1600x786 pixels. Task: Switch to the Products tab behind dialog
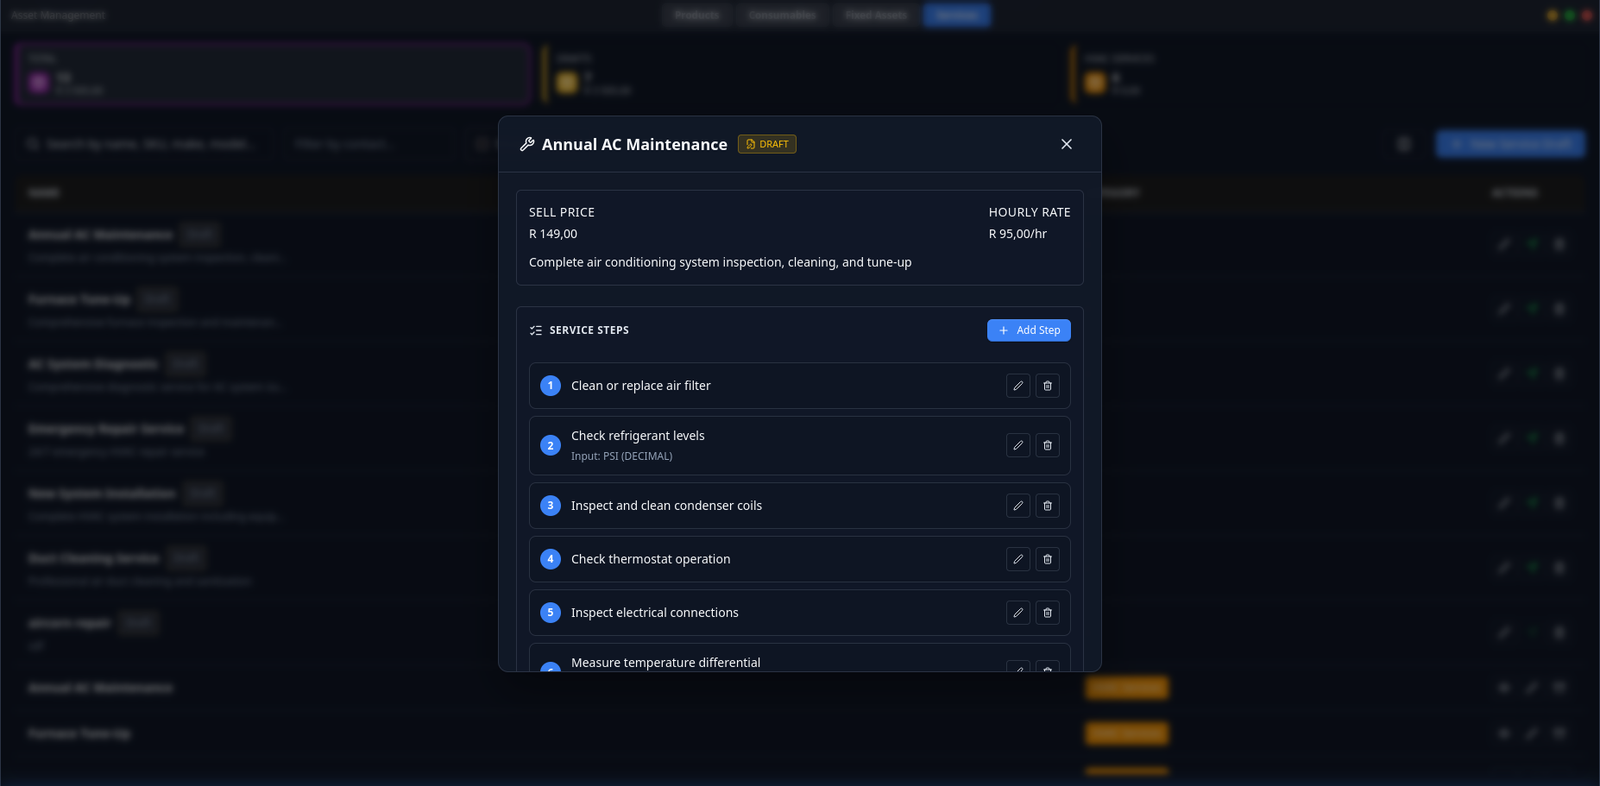pos(697,15)
